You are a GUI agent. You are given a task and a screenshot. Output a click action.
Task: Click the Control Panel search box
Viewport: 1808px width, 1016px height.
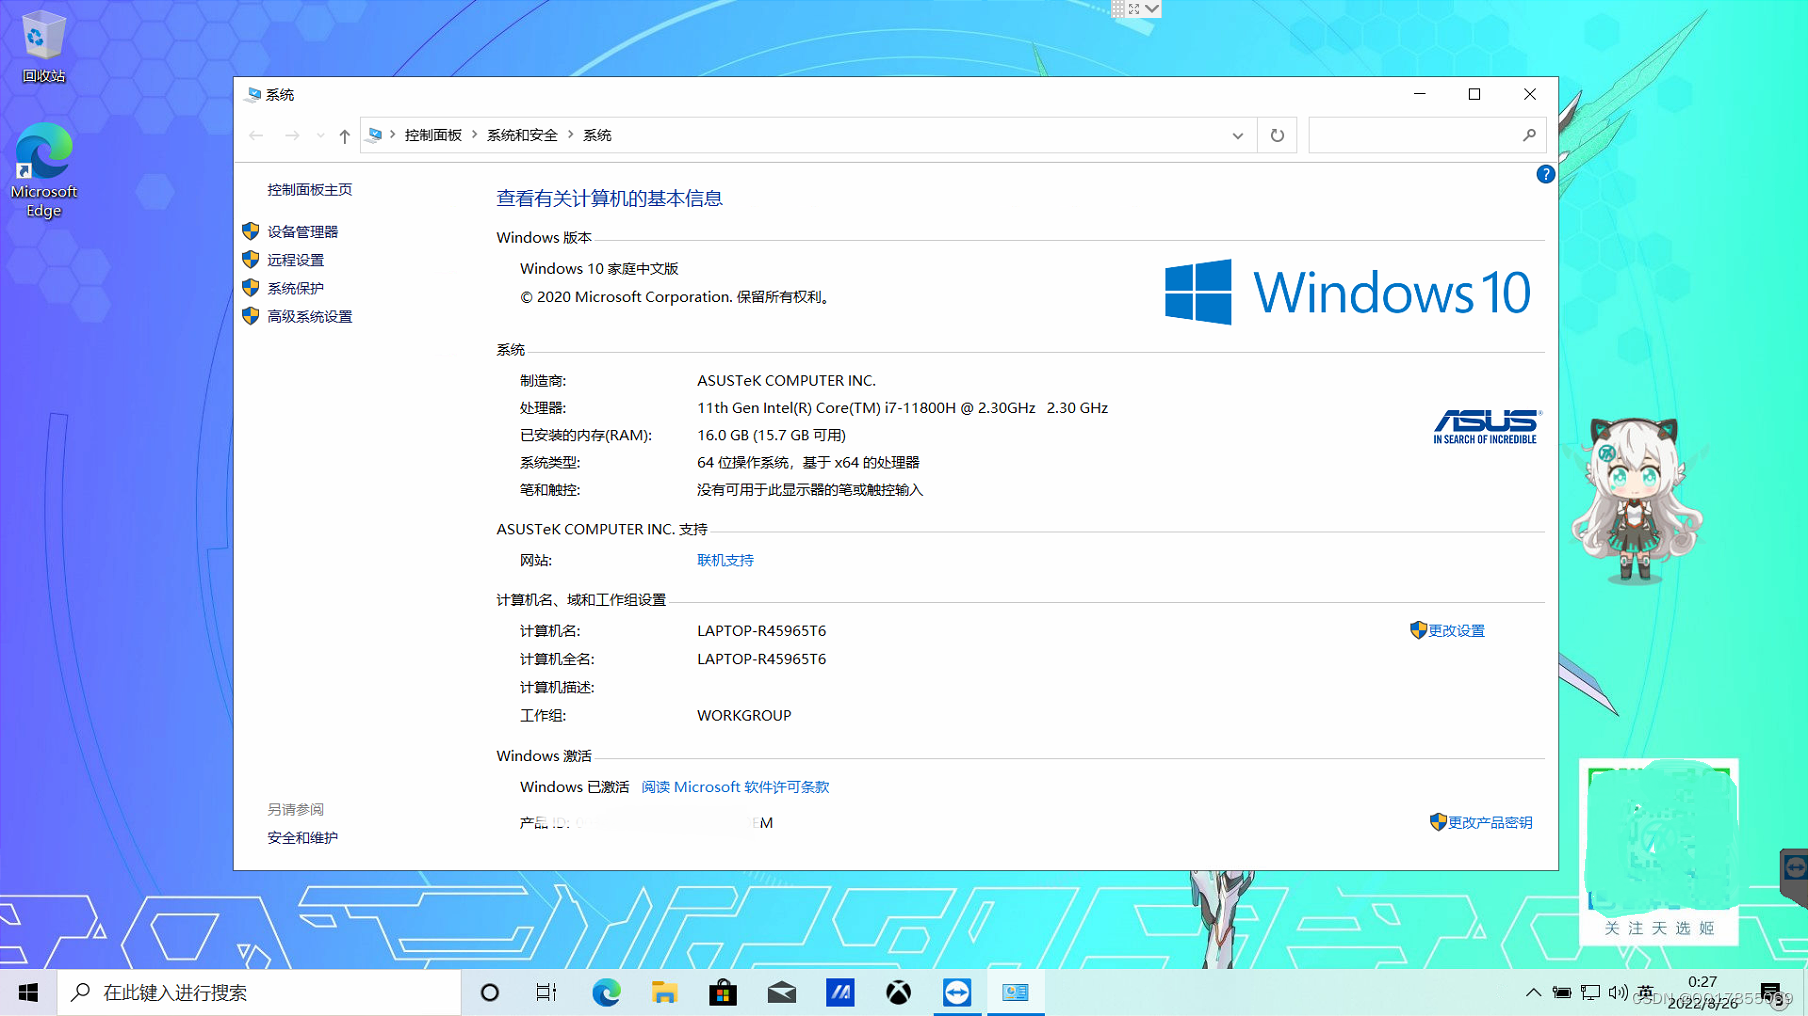[x=1427, y=135]
